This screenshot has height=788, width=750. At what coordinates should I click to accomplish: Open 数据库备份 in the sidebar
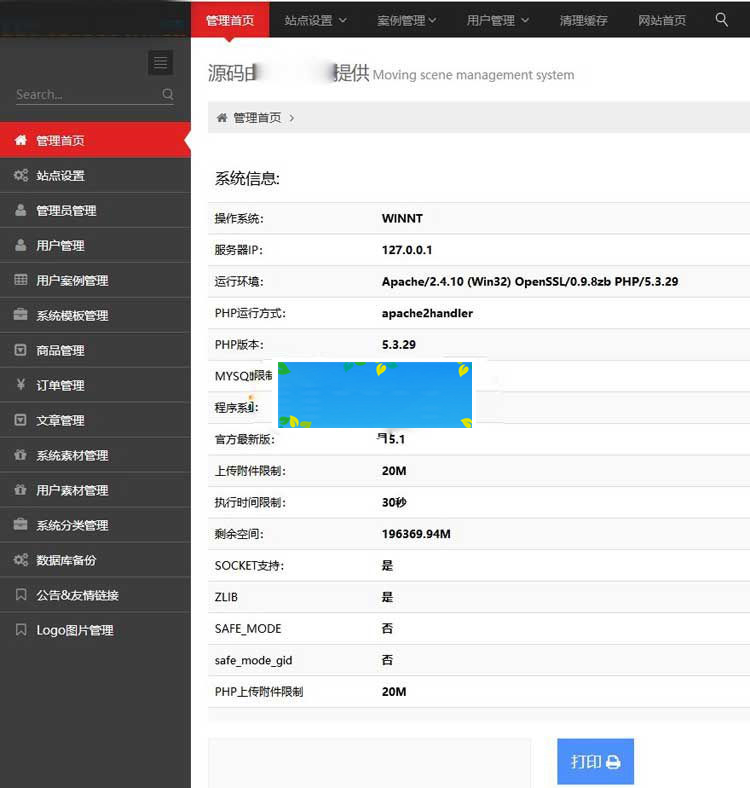[x=66, y=560]
